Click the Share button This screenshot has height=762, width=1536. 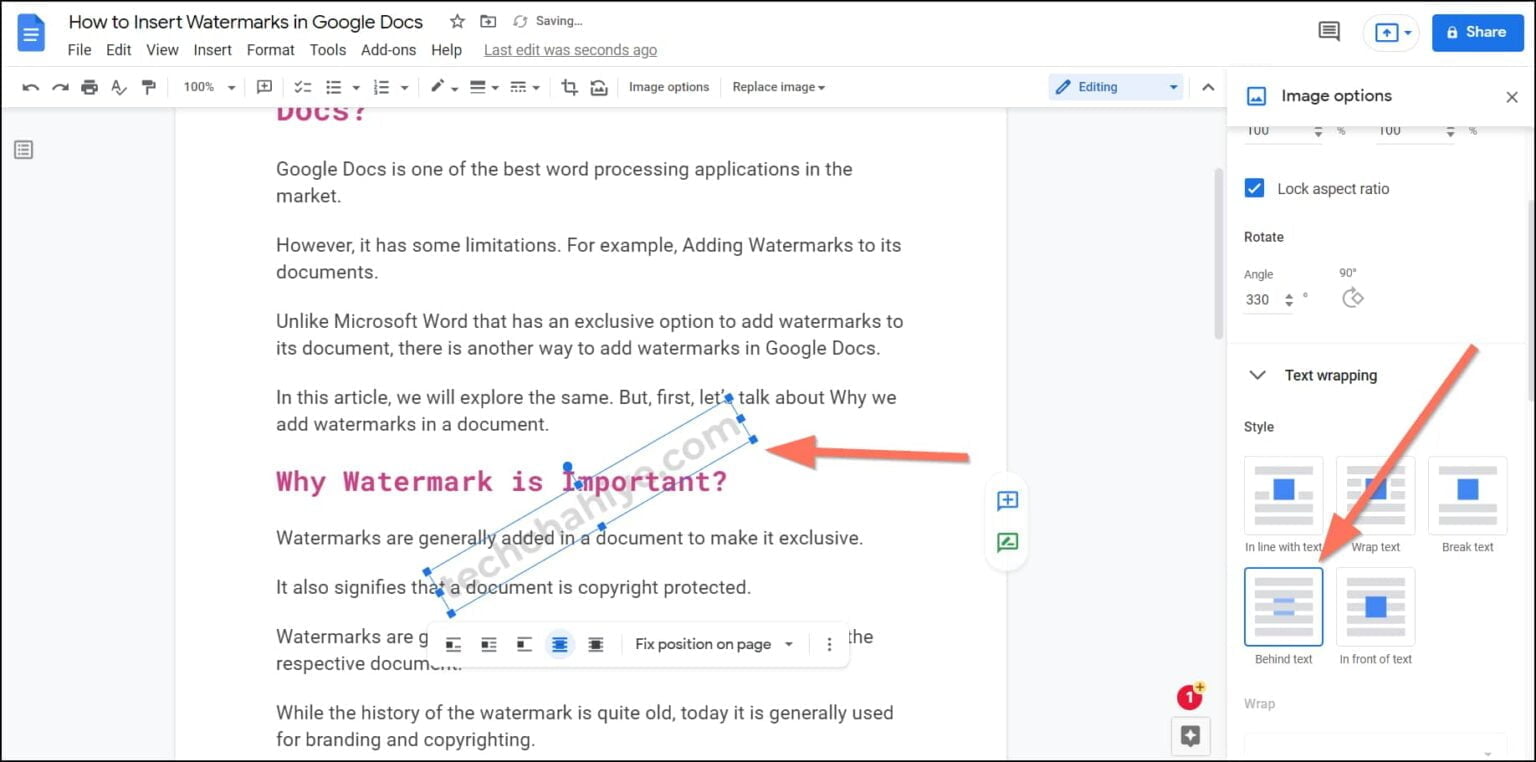[x=1477, y=32]
